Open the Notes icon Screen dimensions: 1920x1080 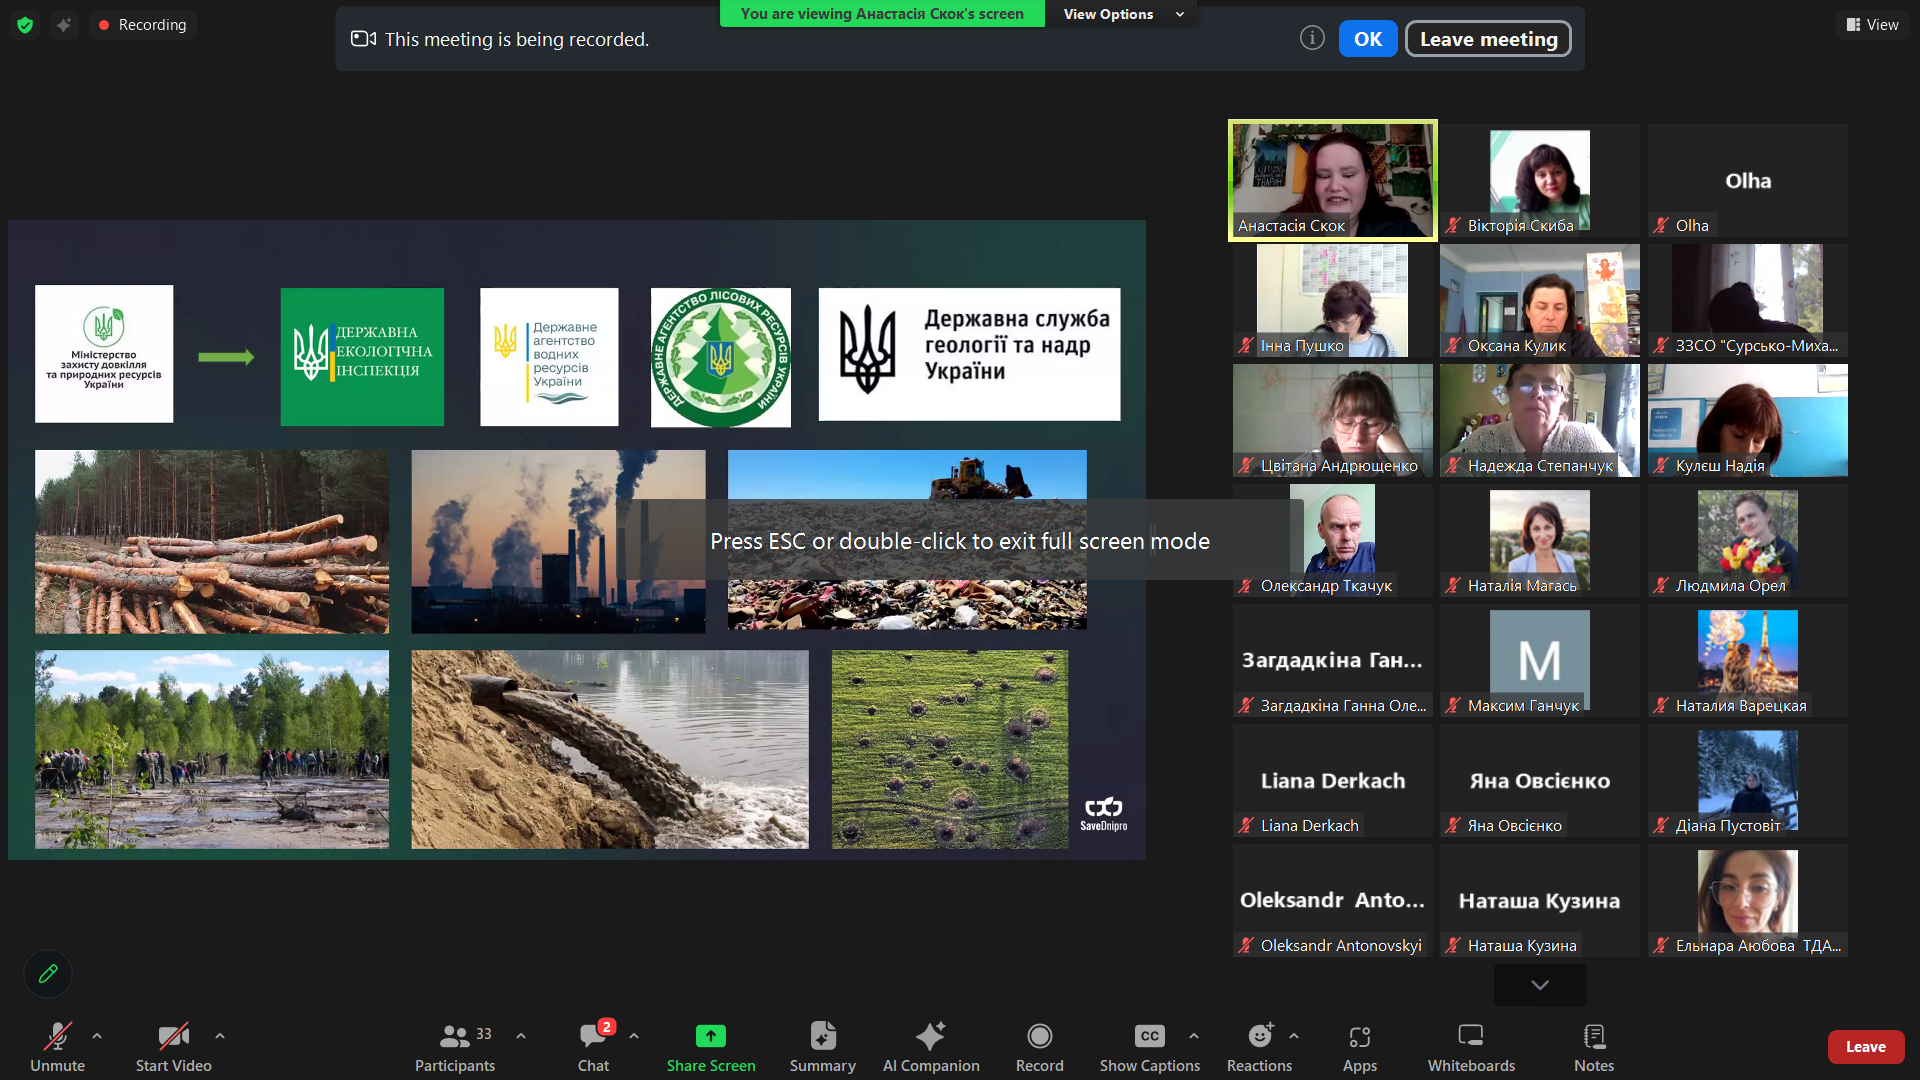tap(1594, 1037)
